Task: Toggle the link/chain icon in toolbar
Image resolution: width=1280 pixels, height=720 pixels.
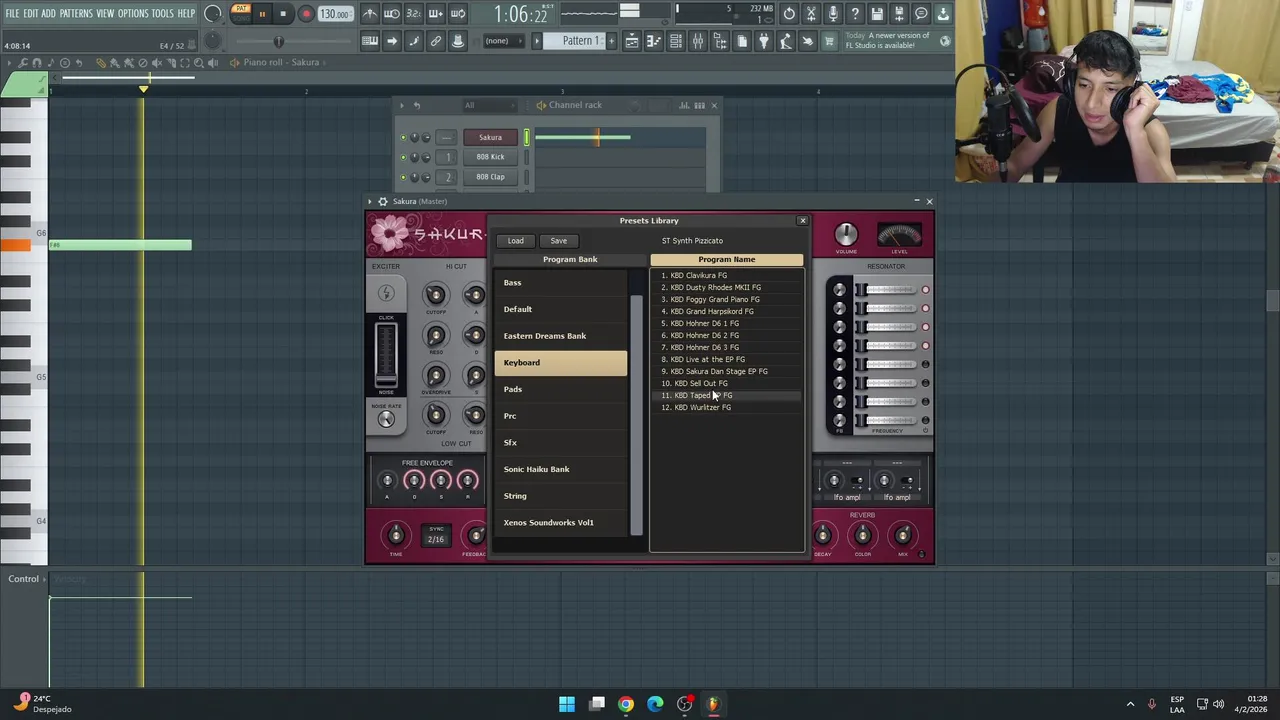Action: pos(436,41)
